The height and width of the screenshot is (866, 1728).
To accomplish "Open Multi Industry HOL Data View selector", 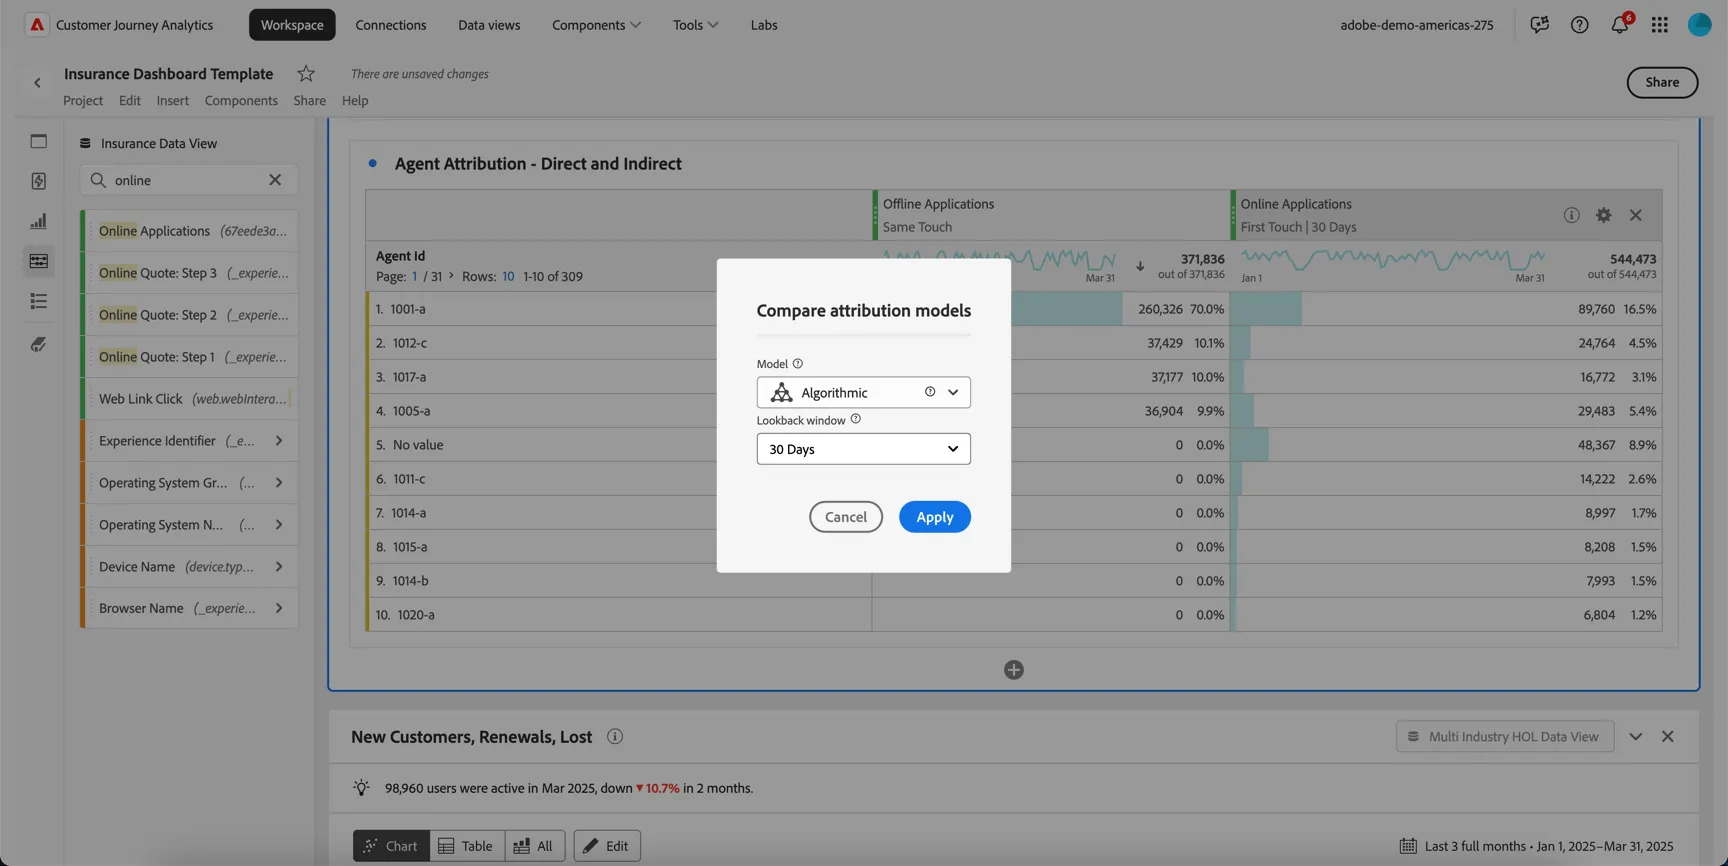I will point(1505,737).
